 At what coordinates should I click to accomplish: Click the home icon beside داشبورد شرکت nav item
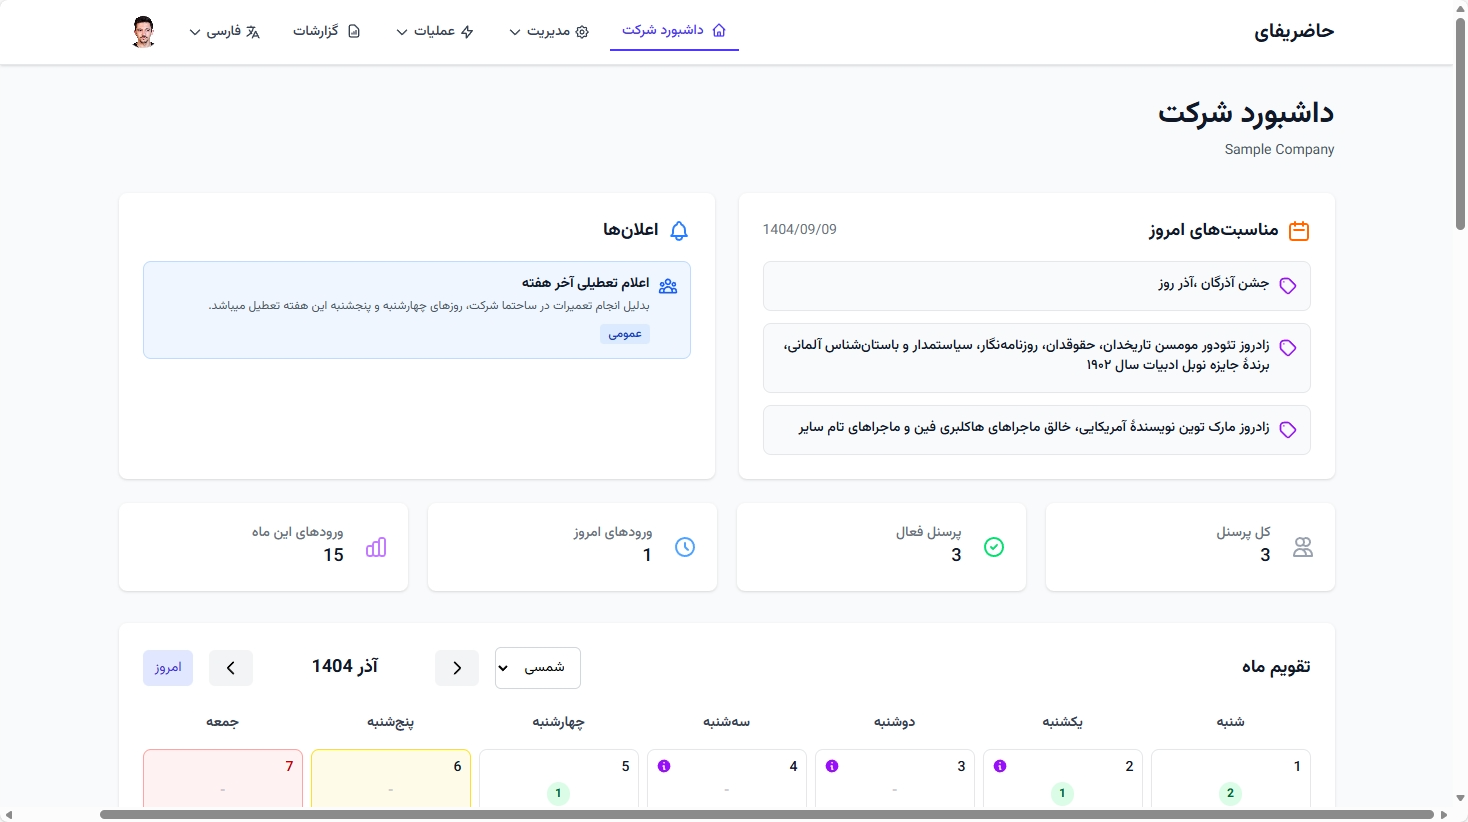click(x=719, y=30)
